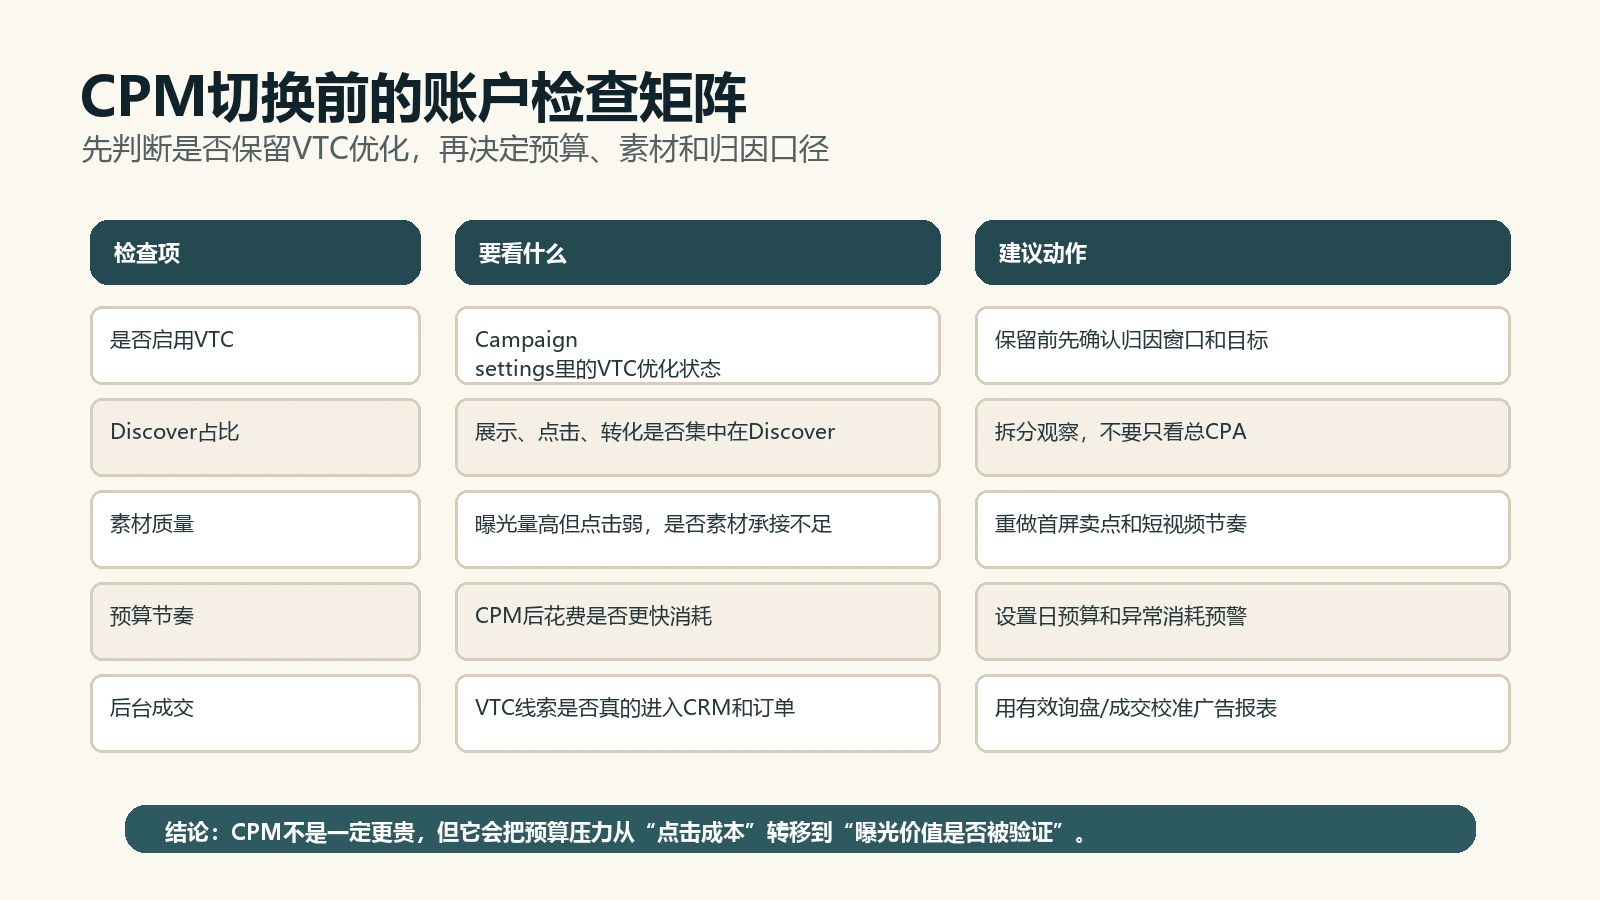Click the '用有效询盘/成交校准广告报表' cell
The width and height of the screenshot is (1600, 900).
(x=1243, y=713)
